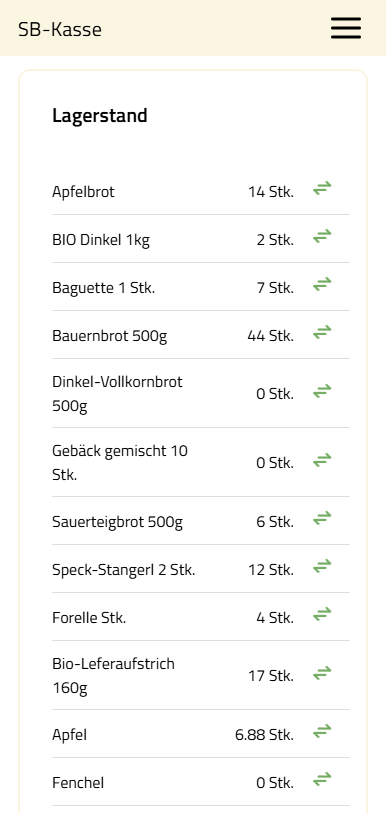The image size is (386, 814).
Task: Select the Apfelbrot product row
Action: 201,191
